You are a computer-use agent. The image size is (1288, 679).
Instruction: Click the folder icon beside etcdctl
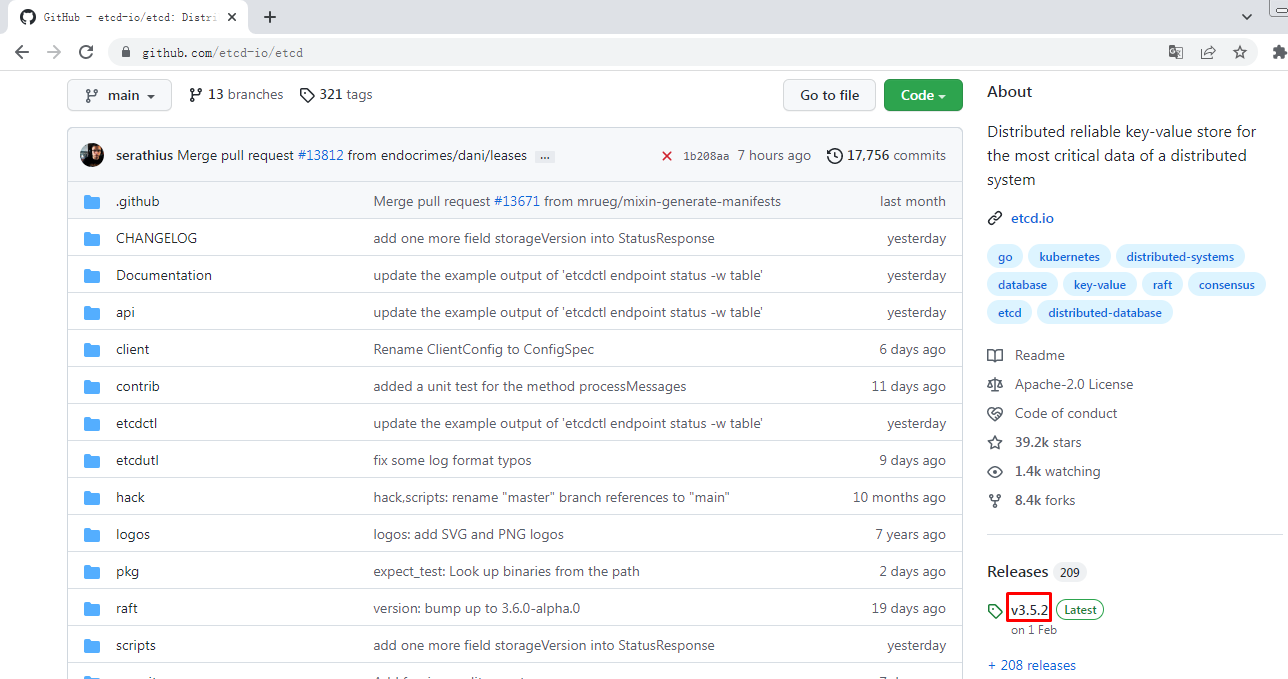point(93,424)
